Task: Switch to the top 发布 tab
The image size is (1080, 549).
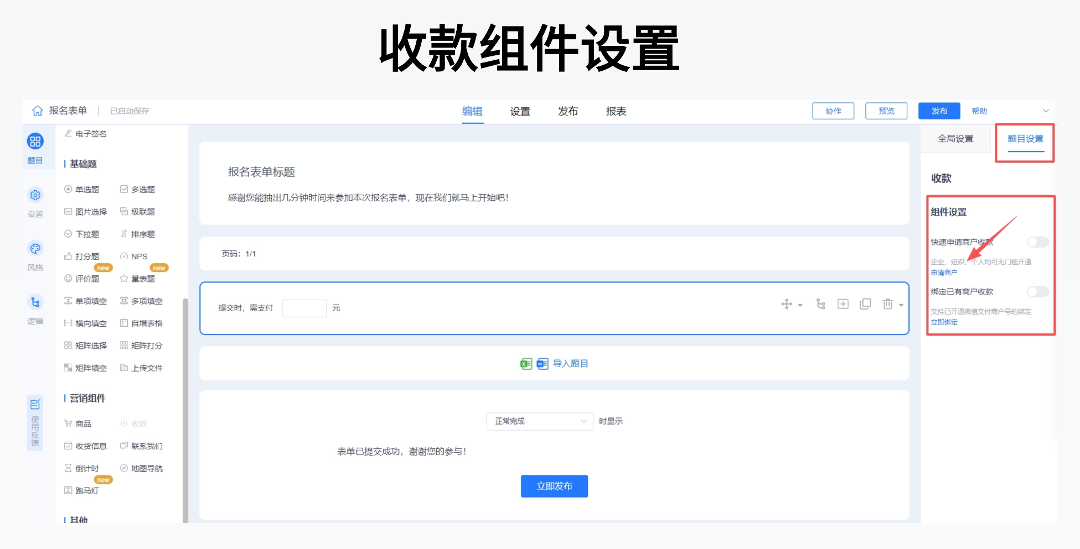Action: pyautogui.click(x=568, y=112)
